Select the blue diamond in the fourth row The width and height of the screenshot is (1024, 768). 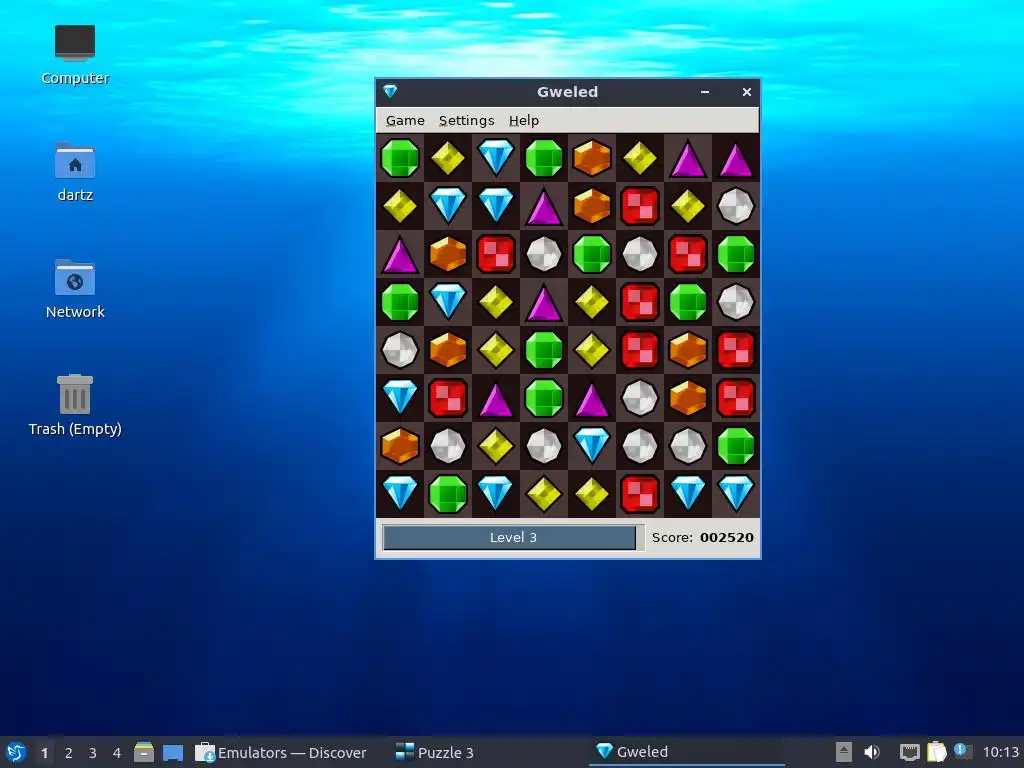coord(448,302)
